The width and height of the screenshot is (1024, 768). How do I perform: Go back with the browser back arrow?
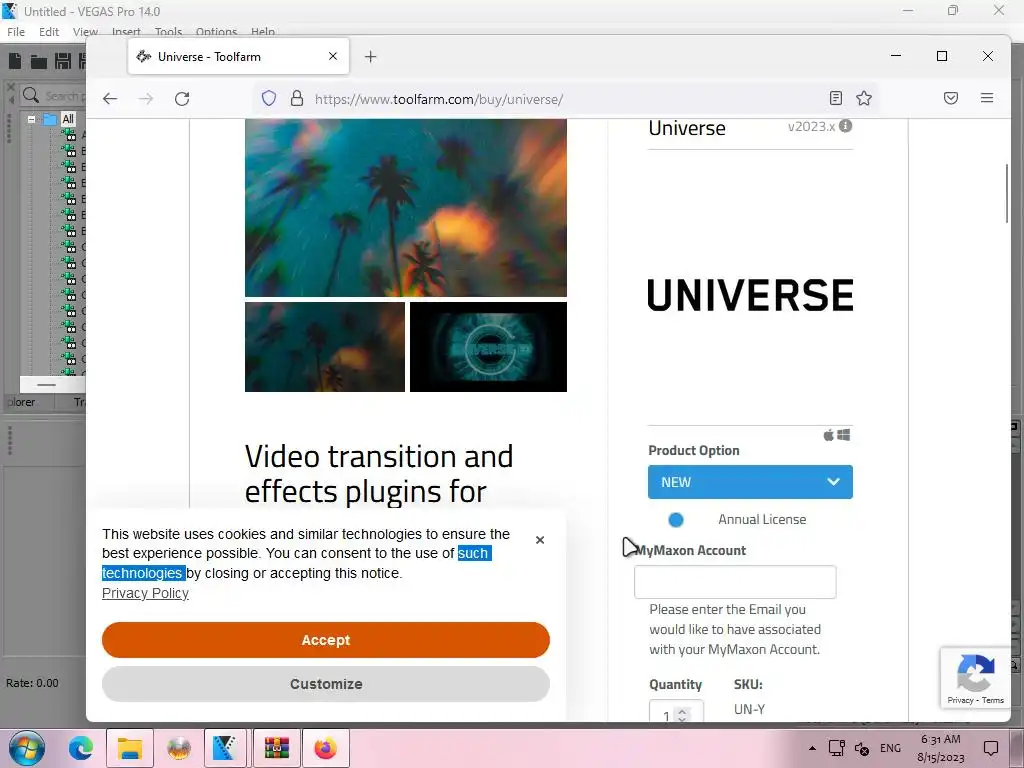pos(110,99)
